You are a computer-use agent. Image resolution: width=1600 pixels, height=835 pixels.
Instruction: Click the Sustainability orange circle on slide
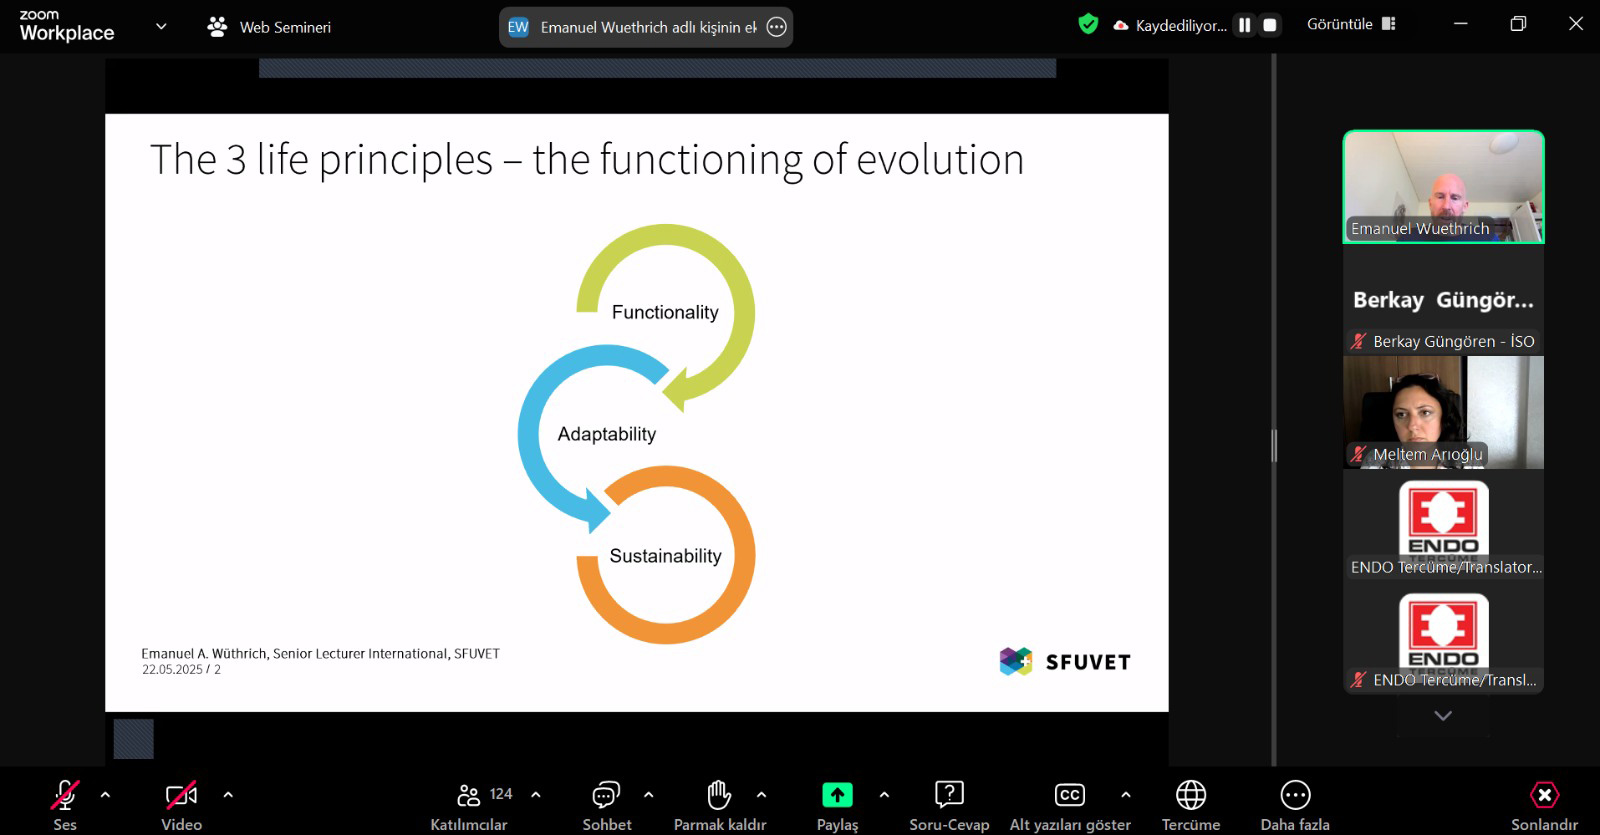coord(666,555)
